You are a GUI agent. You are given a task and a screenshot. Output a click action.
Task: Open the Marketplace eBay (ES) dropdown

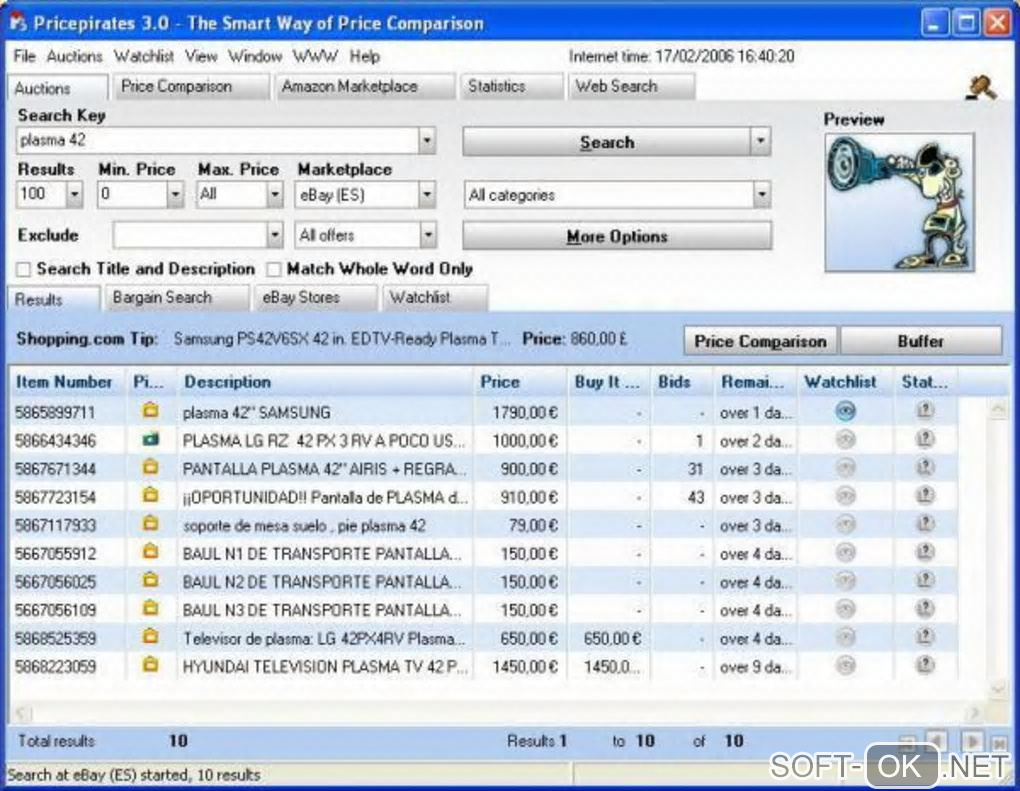point(427,196)
